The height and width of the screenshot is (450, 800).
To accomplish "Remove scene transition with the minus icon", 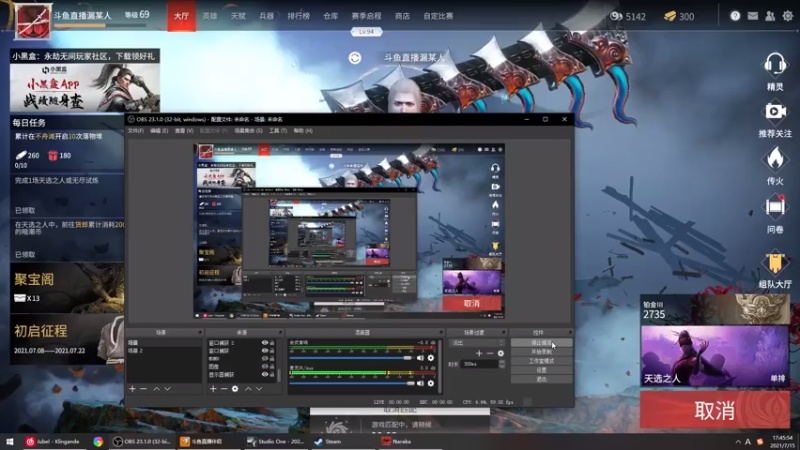I will [489, 353].
